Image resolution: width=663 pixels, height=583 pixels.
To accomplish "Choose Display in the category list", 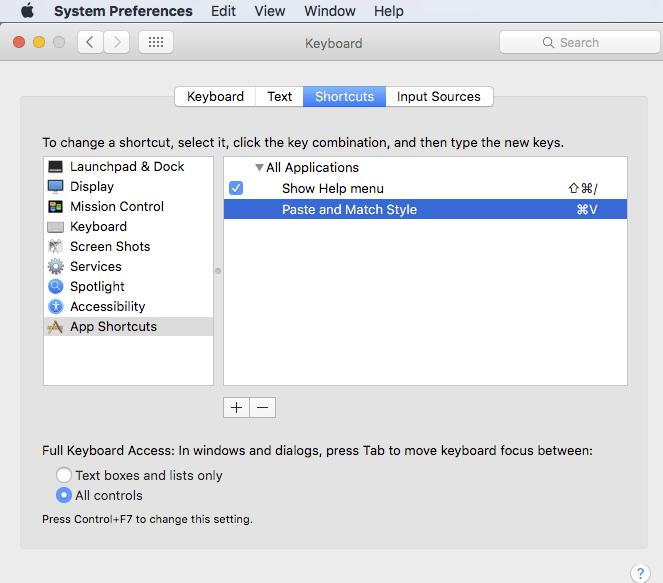I will tap(129, 186).
